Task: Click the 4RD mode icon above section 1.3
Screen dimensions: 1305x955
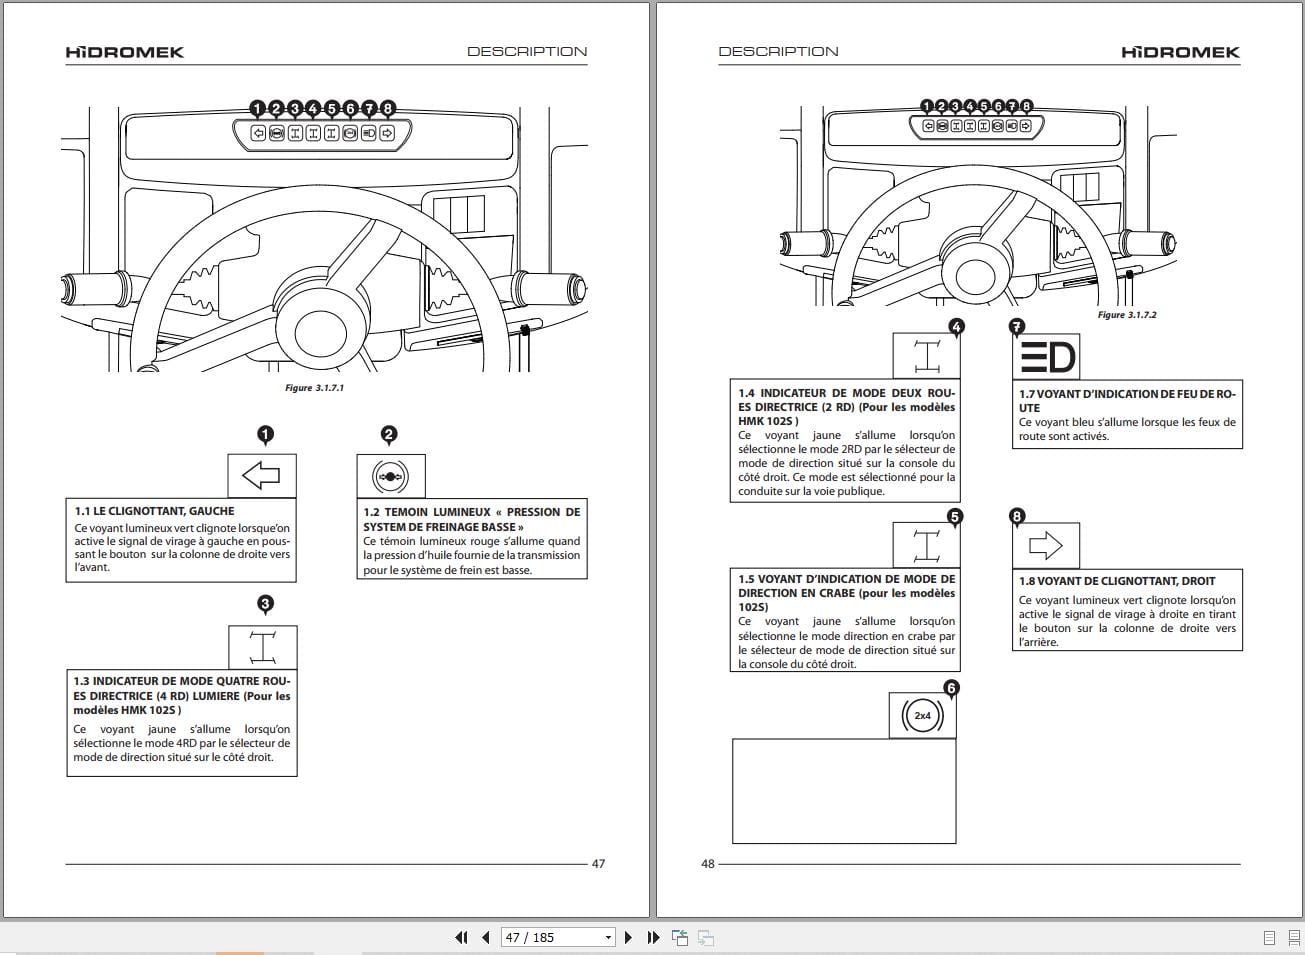Action: (264, 646)
